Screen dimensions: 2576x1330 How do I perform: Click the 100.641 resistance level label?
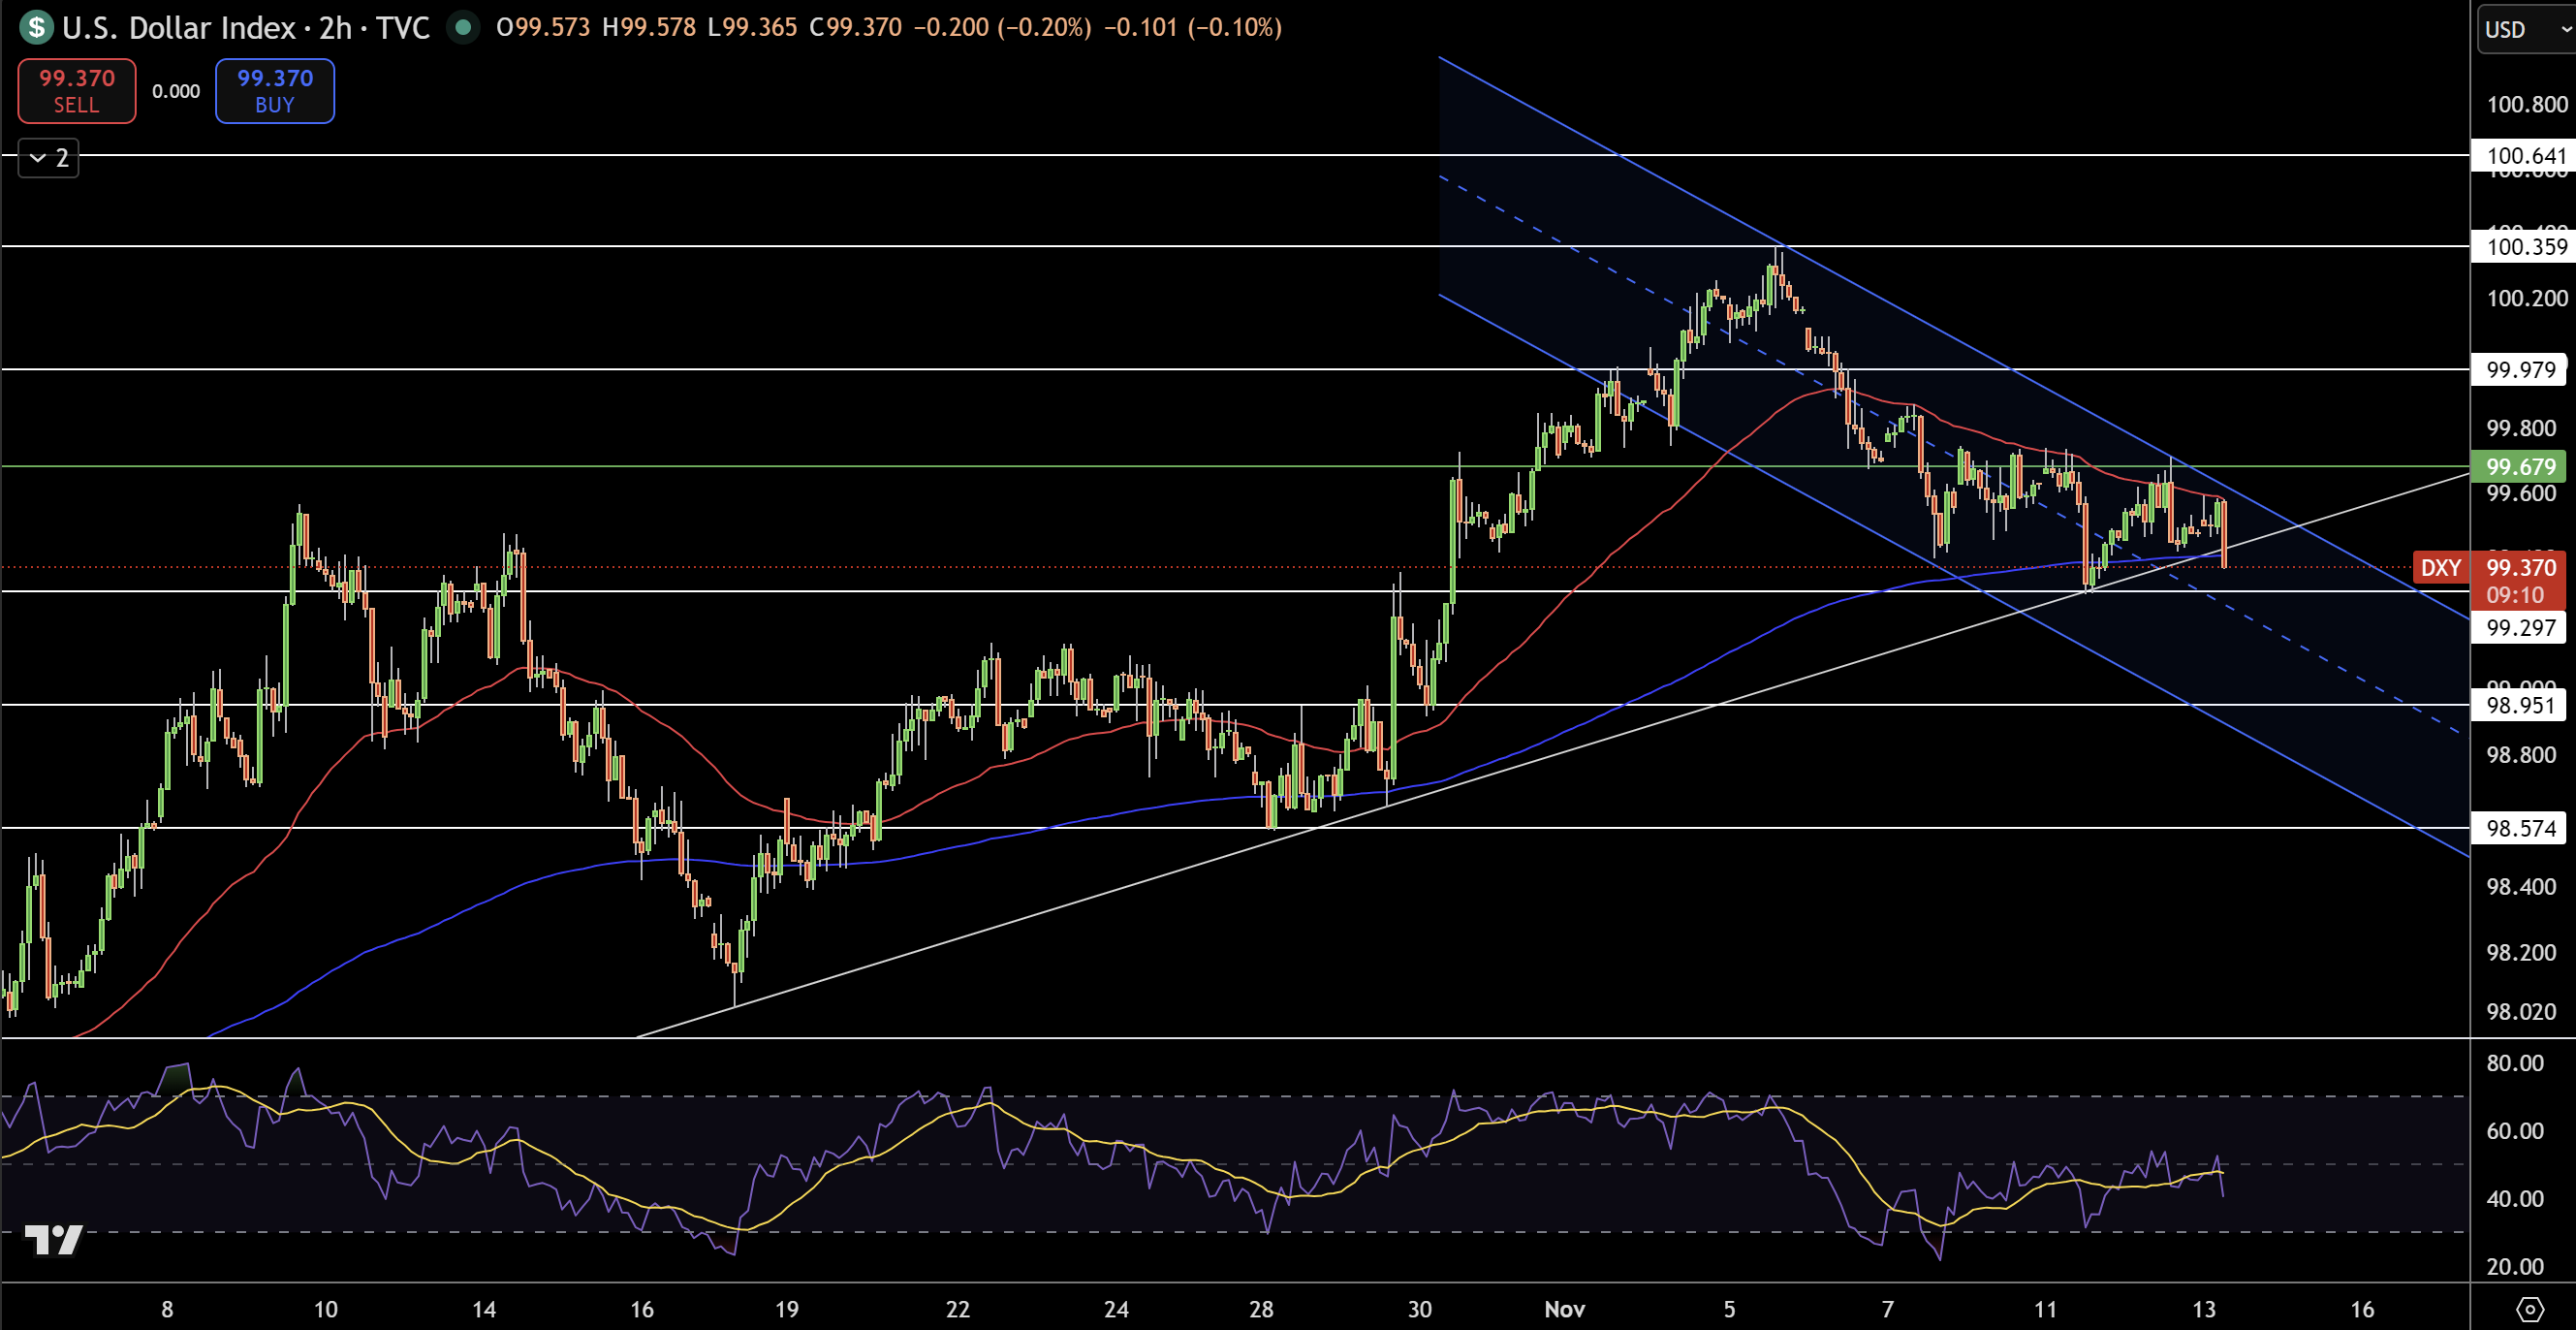tap(2522, 157)
